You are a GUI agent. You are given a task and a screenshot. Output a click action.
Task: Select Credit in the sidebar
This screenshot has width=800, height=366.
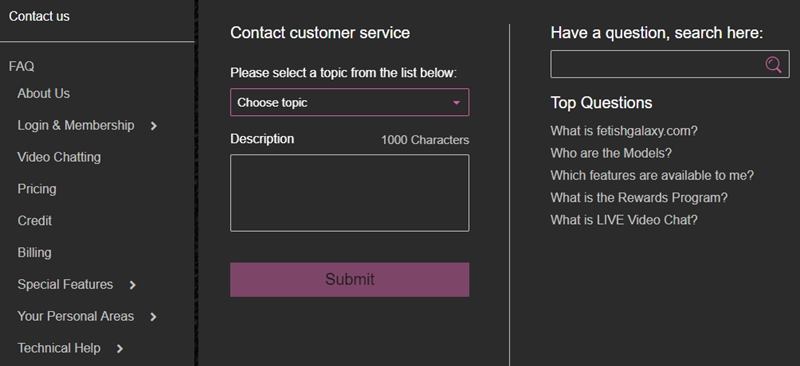pyautogui.click(x=35, y=221)
